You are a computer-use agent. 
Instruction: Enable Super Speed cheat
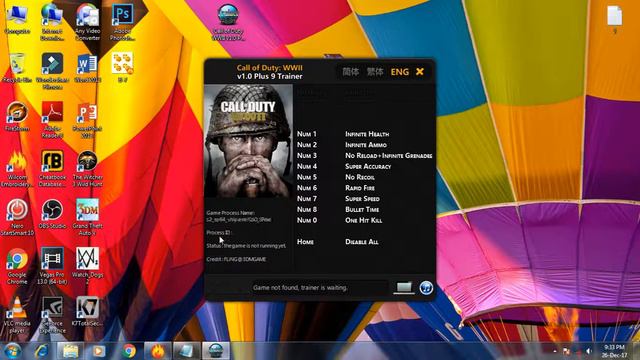(x=362, y=198)
